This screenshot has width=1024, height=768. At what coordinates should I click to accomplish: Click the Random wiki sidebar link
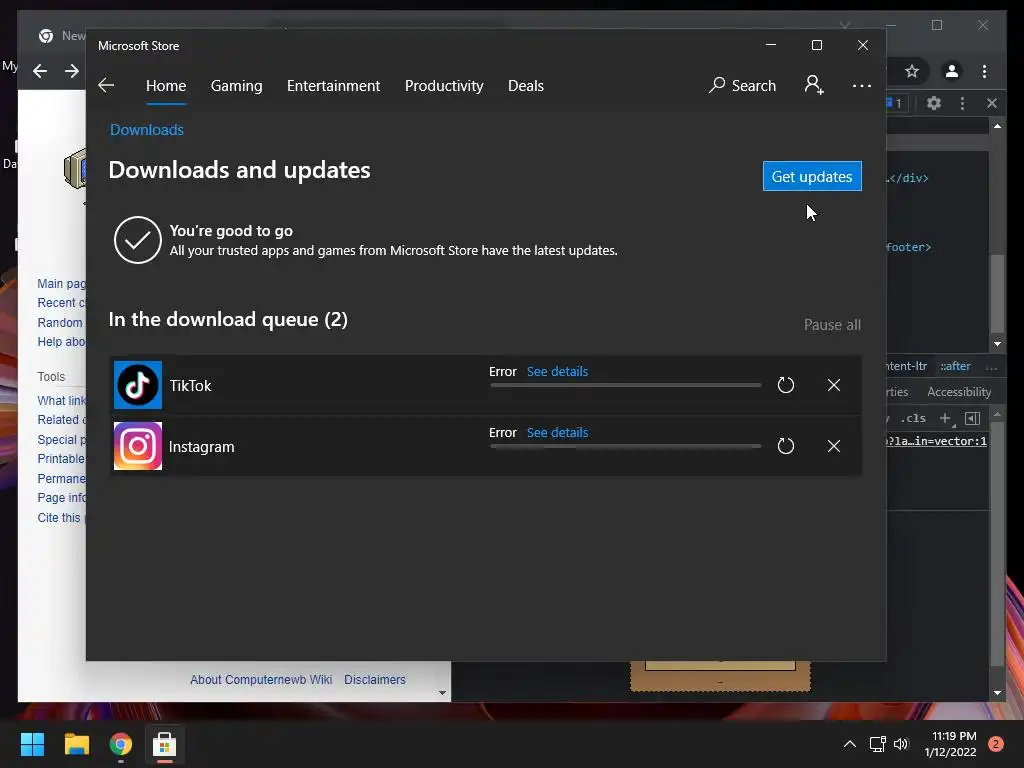point(60,323)
